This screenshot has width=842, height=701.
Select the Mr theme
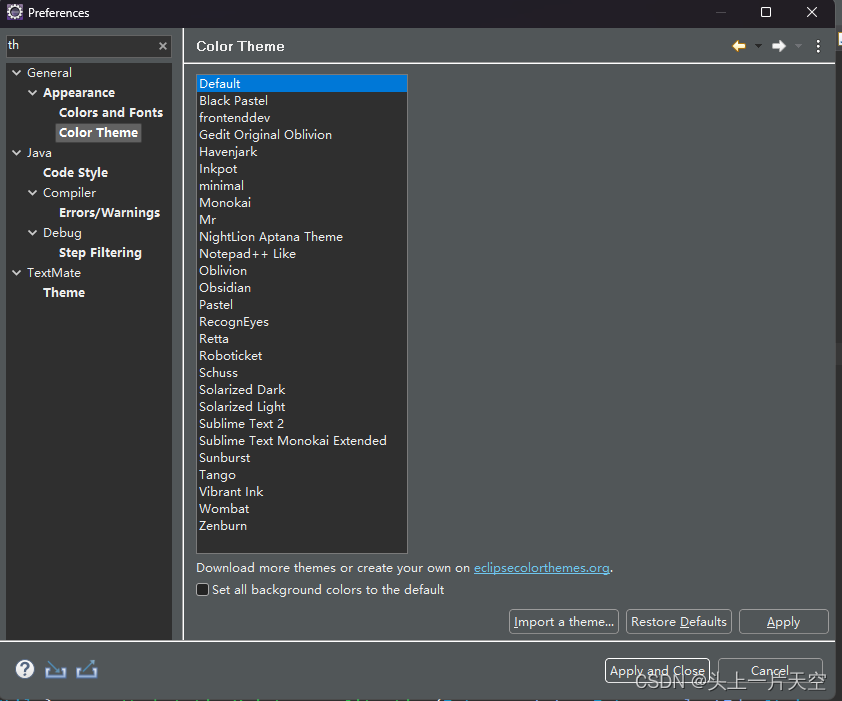(x=302, y=220)
